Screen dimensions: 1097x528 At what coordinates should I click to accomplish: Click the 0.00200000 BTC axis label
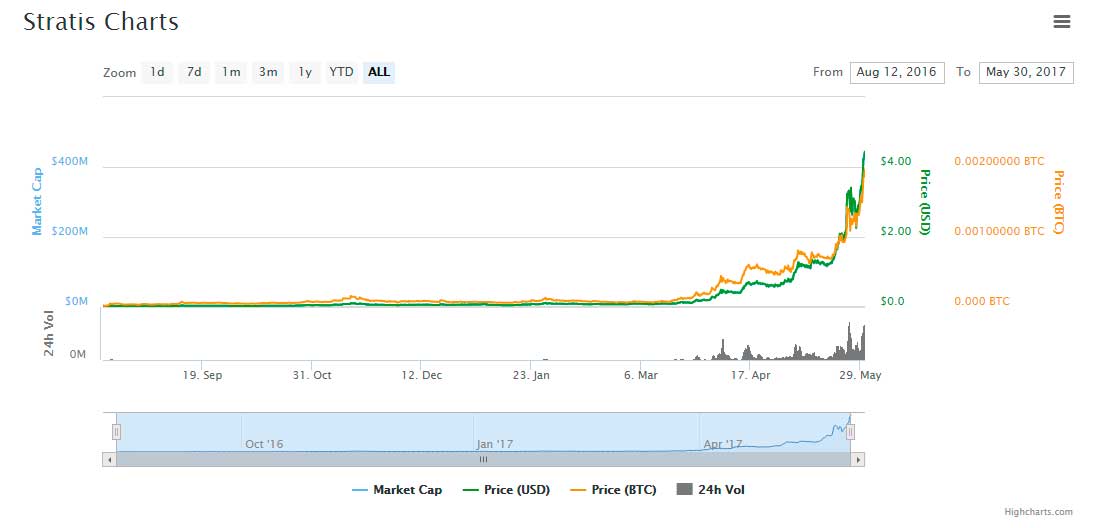pos(999,162)
